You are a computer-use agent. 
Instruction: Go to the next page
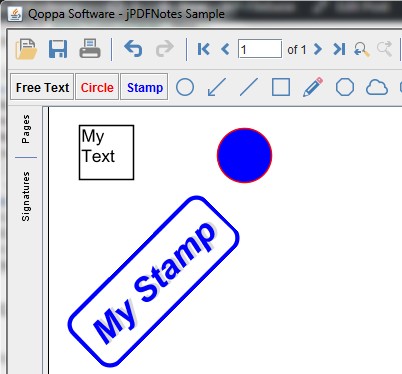coord(318,49)
